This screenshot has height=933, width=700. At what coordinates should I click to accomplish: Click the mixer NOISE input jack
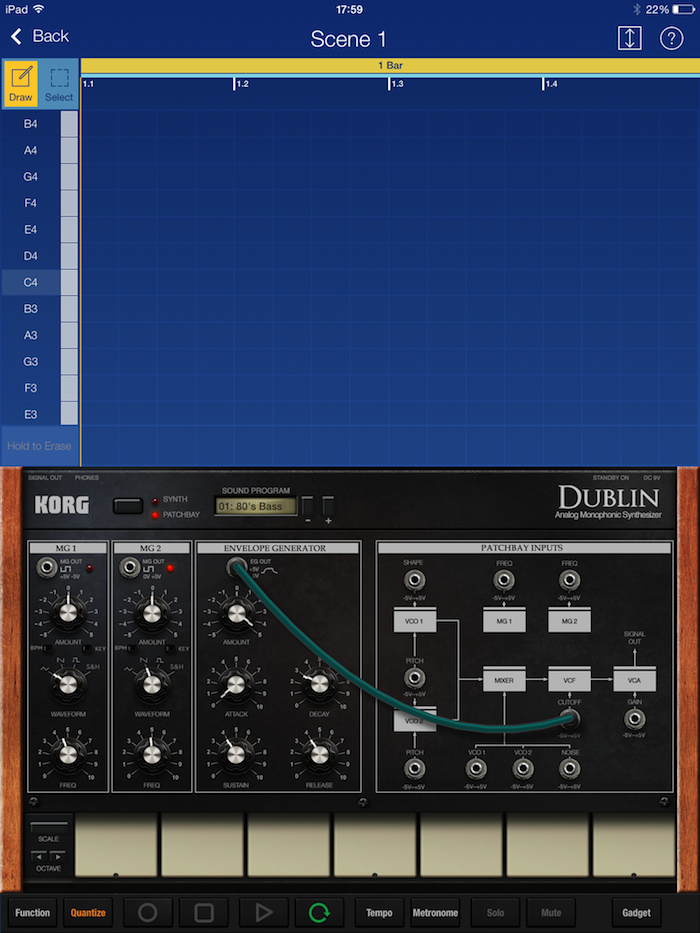[570, 769]
